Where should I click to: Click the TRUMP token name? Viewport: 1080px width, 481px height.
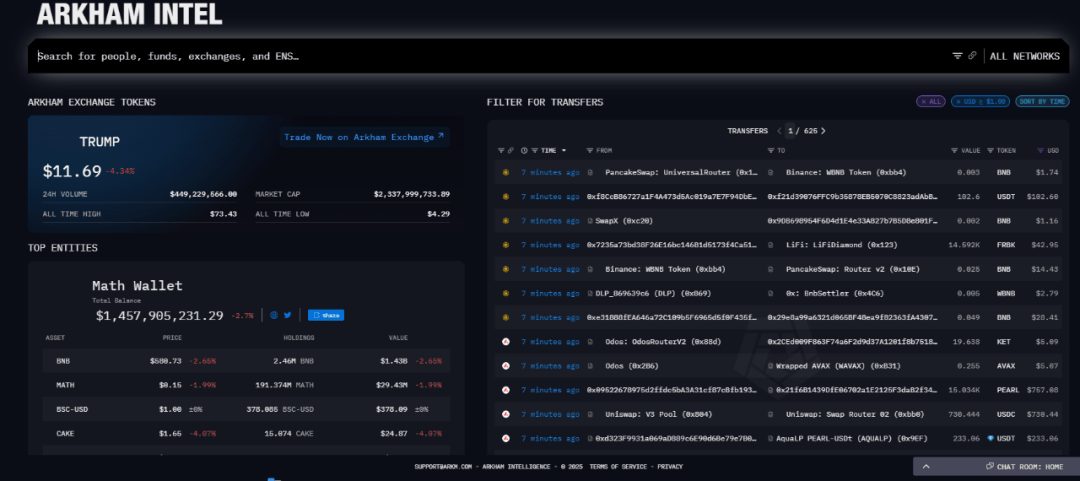coord(99,142)
